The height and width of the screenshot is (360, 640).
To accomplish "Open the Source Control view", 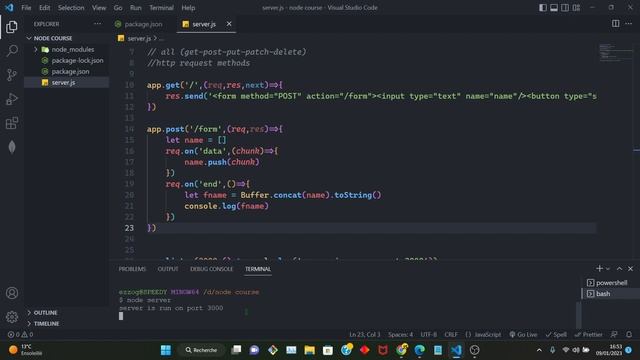I will (x=12, y=75).
